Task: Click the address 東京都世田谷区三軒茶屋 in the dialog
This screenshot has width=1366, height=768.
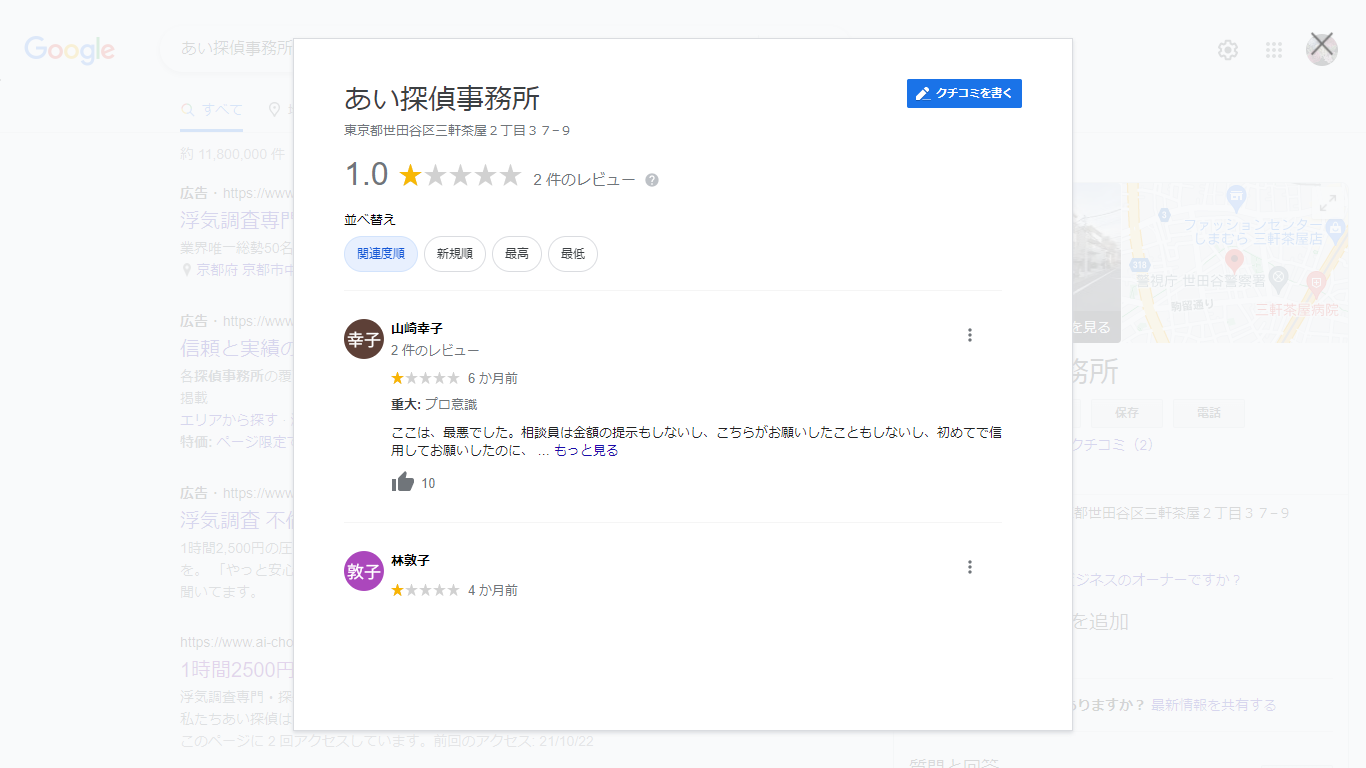Action: pos(457,131)
